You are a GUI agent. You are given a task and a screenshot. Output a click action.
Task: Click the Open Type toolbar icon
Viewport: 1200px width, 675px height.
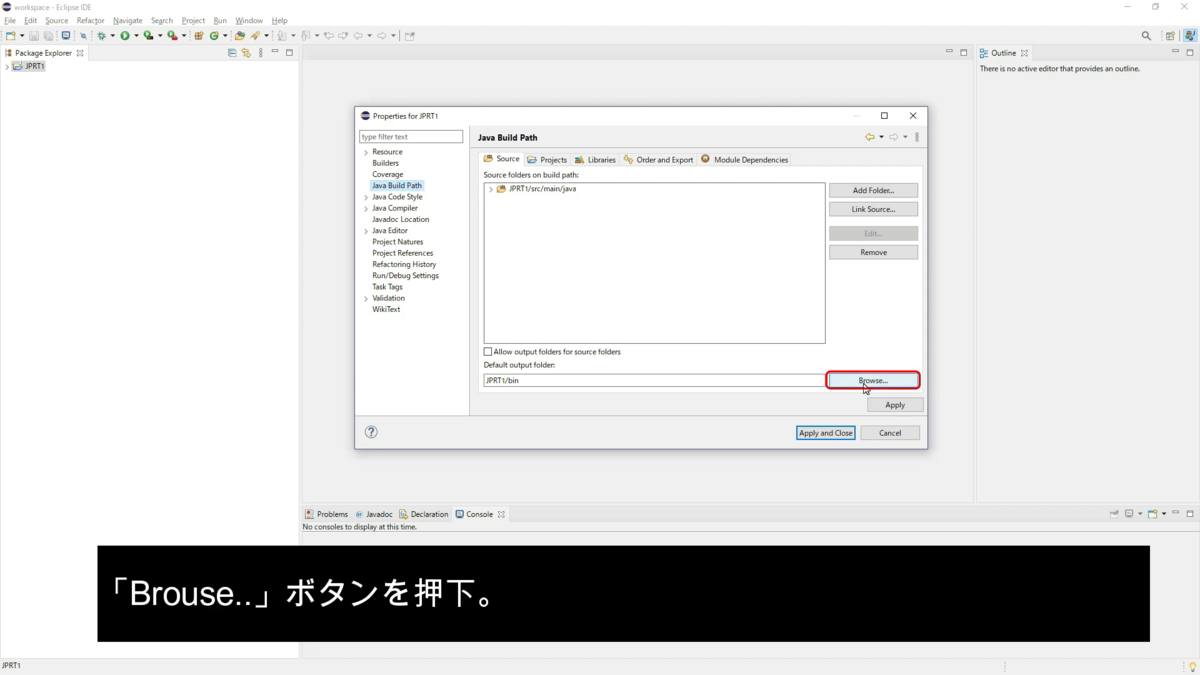[x=240, y=35]
